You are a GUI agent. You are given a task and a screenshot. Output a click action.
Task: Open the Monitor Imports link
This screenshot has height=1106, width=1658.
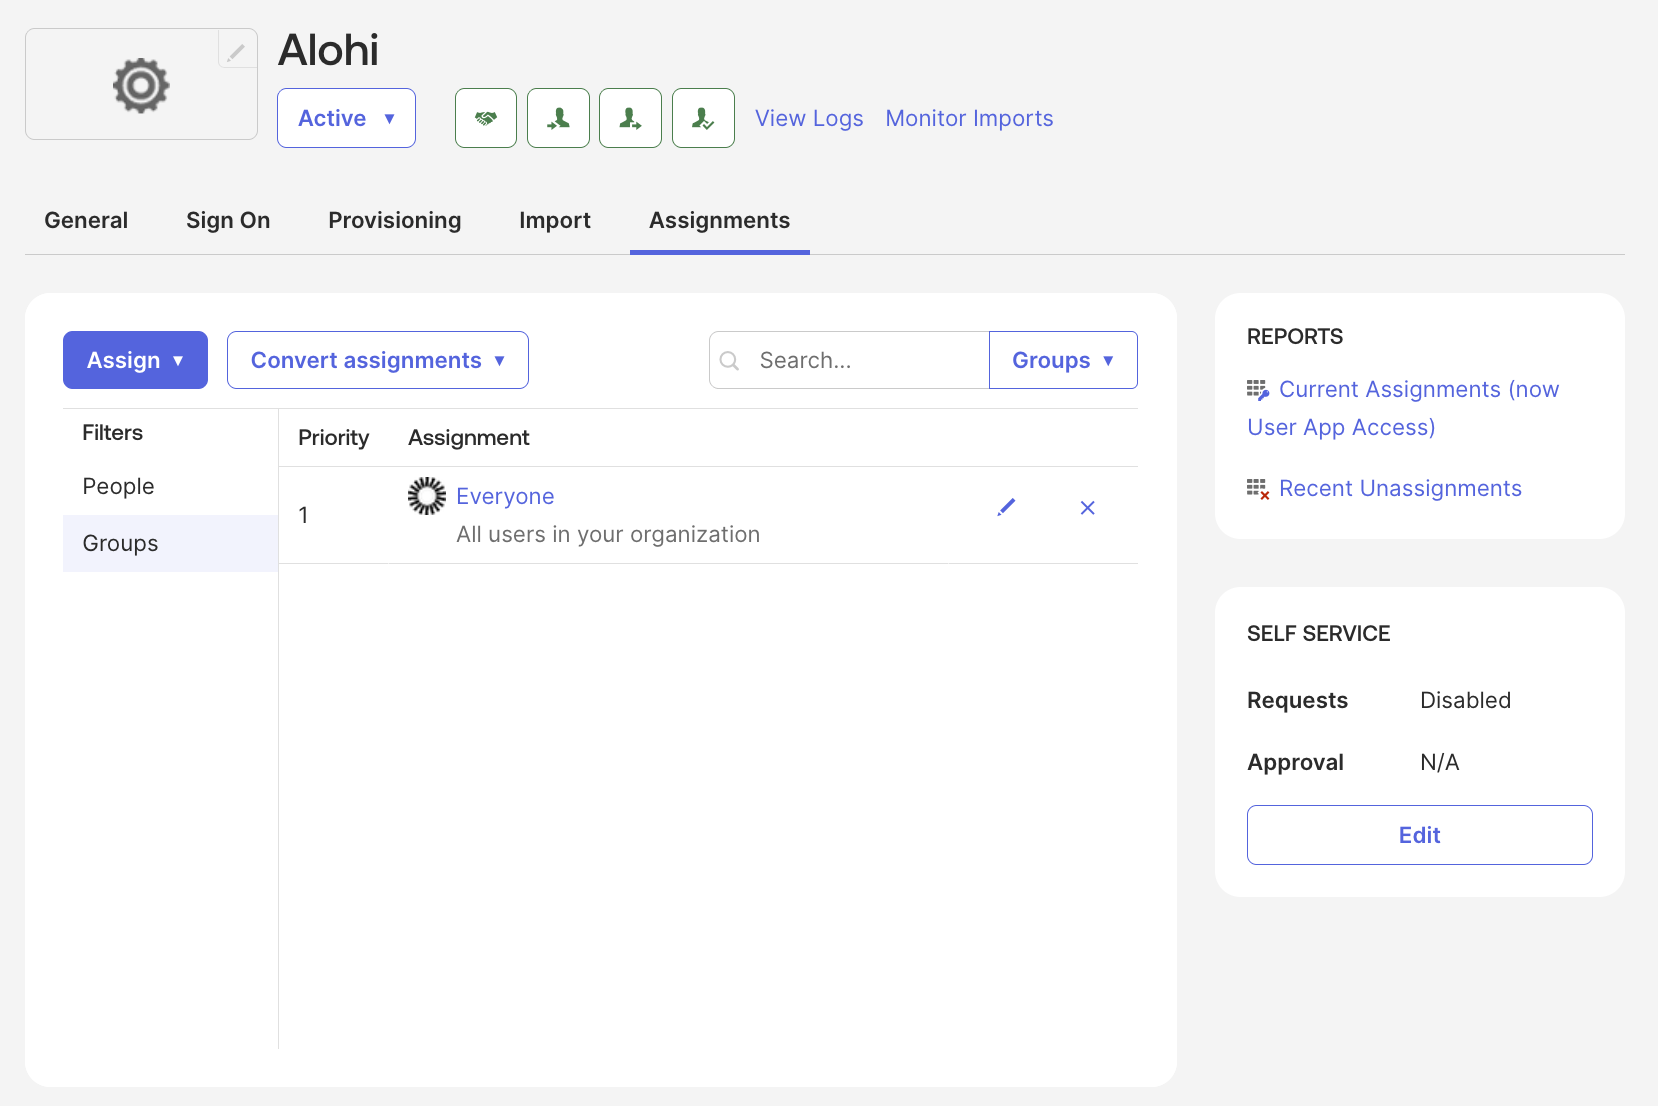pyautogui.click(x=970, y=118)
